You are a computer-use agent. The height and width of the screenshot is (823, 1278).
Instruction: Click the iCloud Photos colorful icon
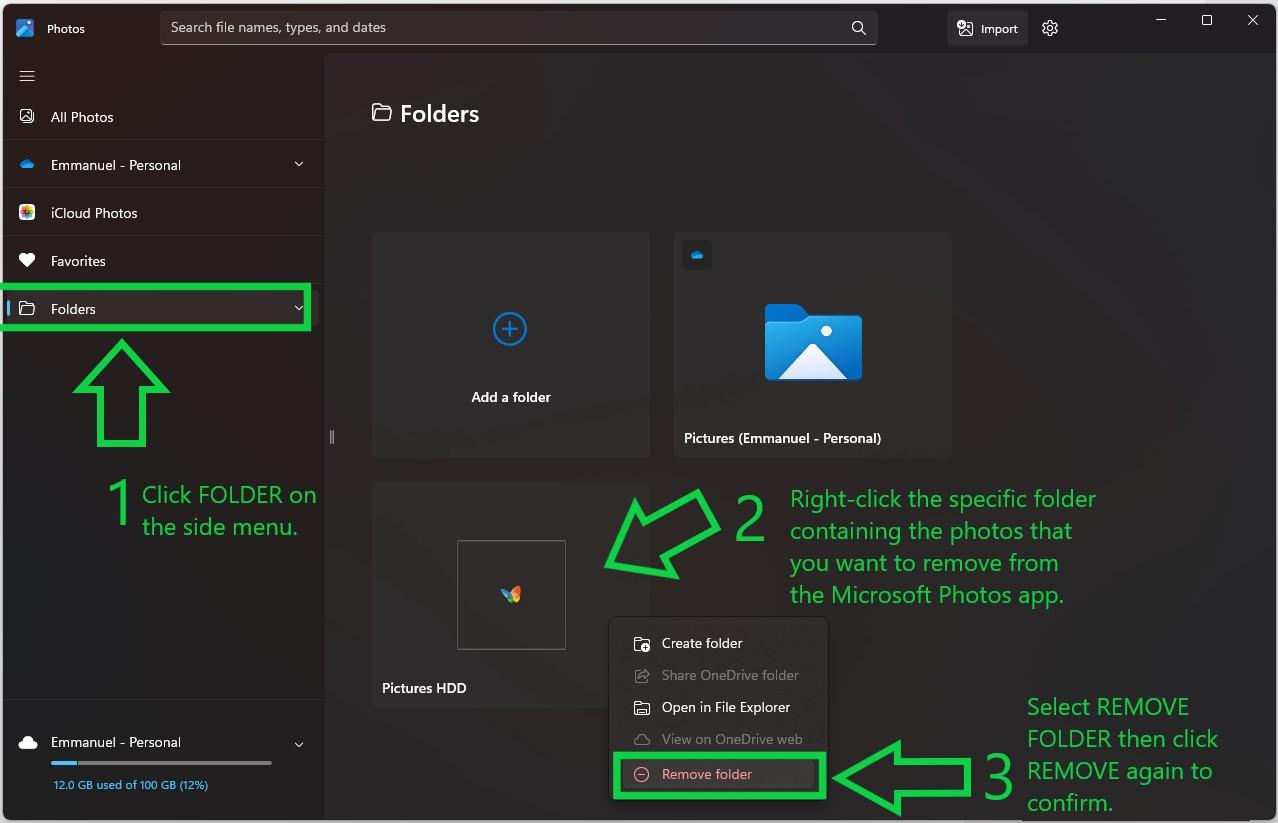pyautogui.click(x=28, y=212)
